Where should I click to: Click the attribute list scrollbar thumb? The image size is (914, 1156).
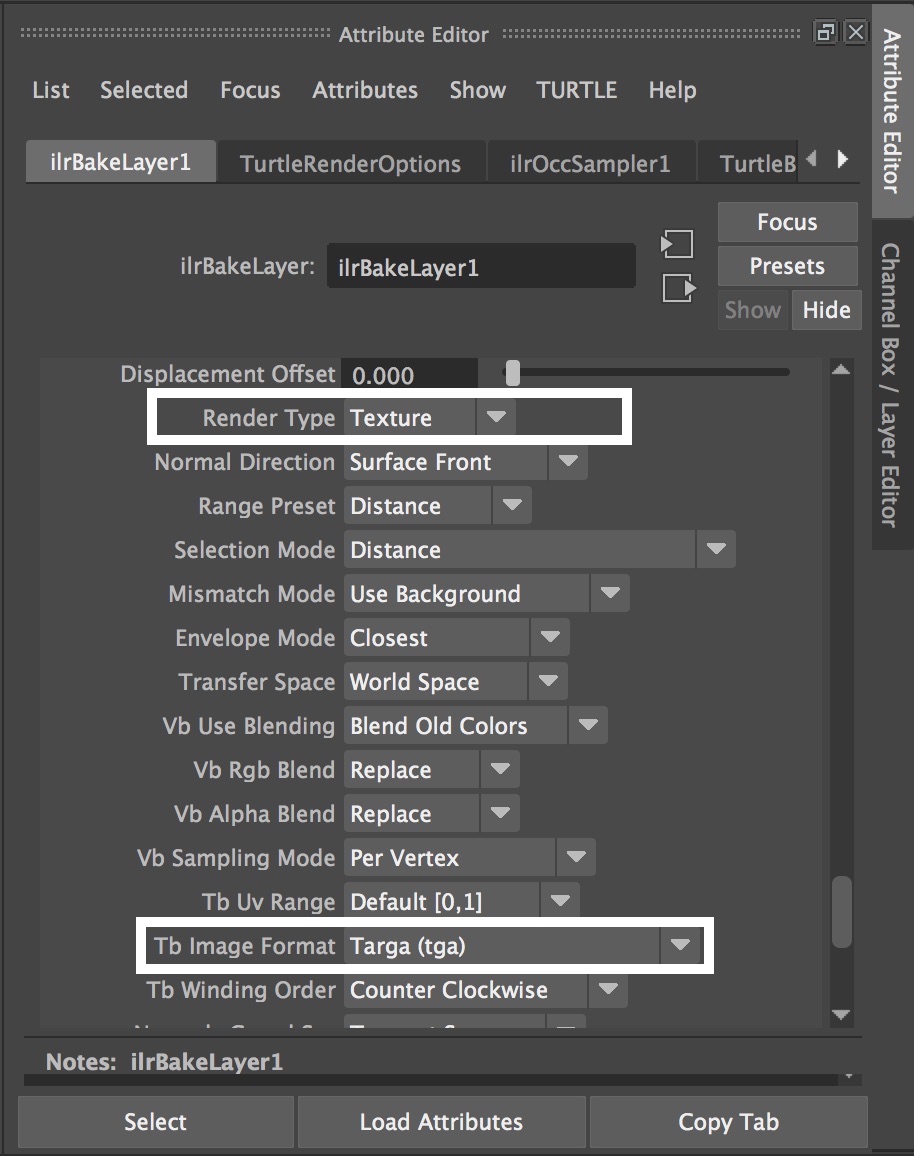(x=842, y=911)
